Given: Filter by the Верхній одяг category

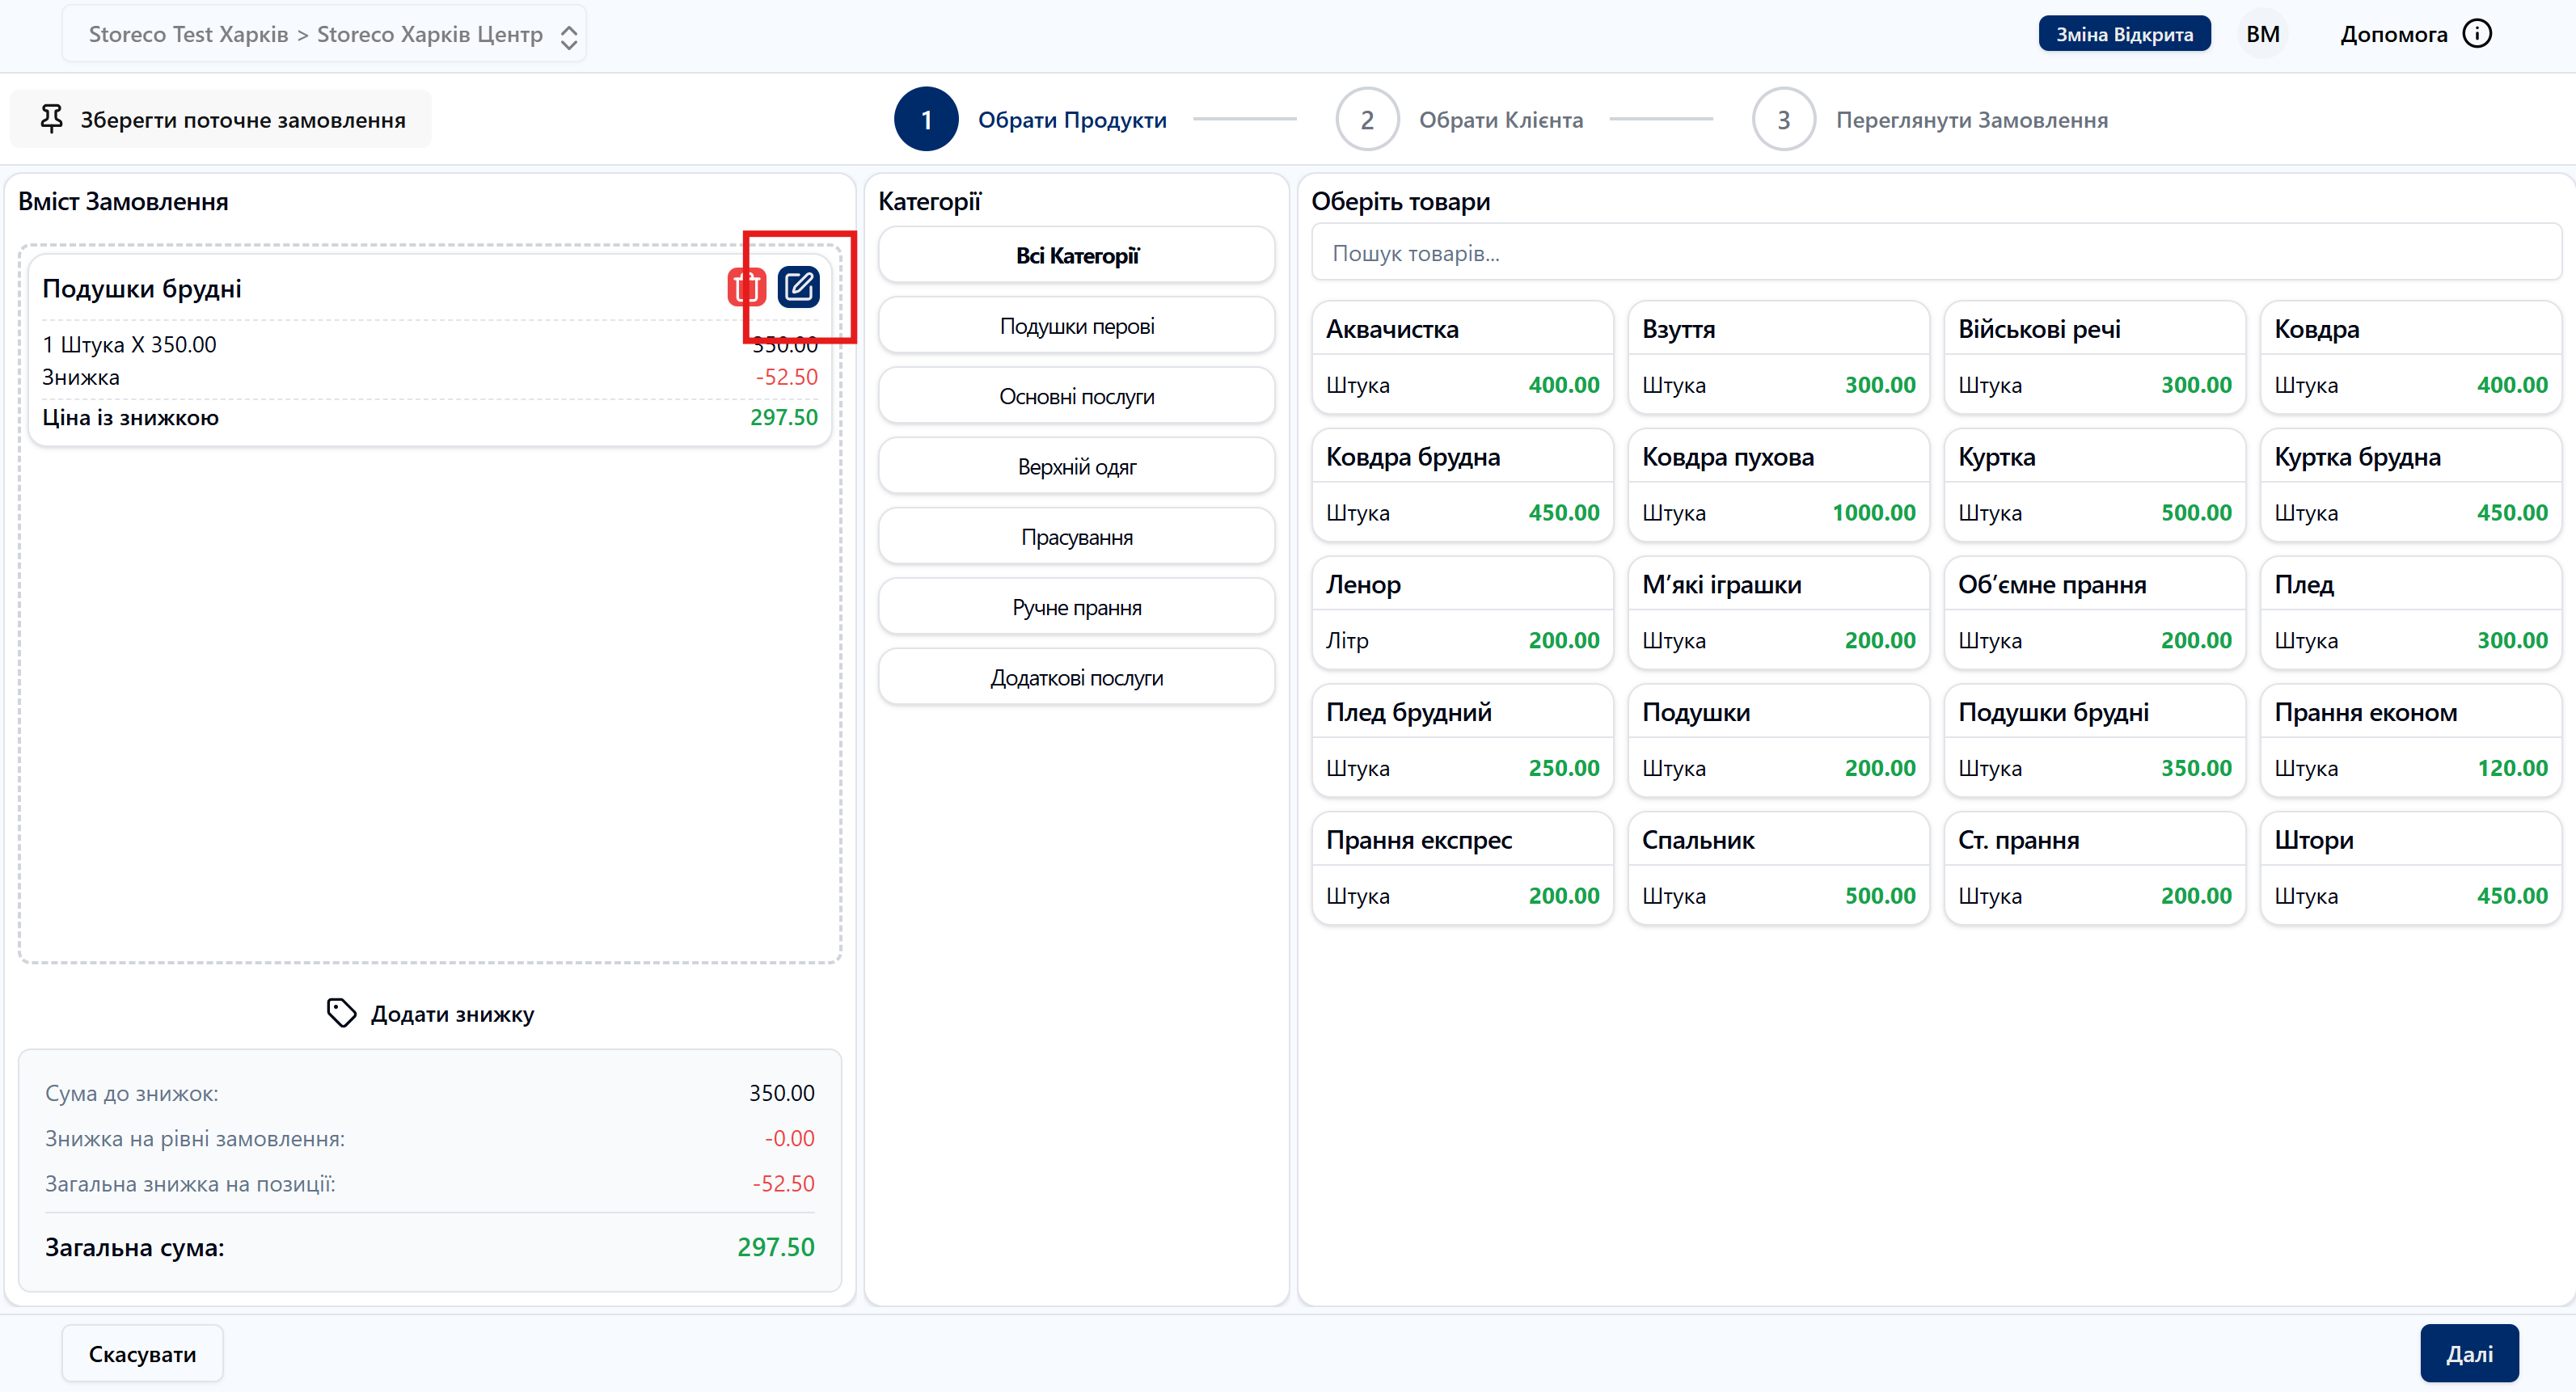Looking at the screenshot, I should [1076, 467].
